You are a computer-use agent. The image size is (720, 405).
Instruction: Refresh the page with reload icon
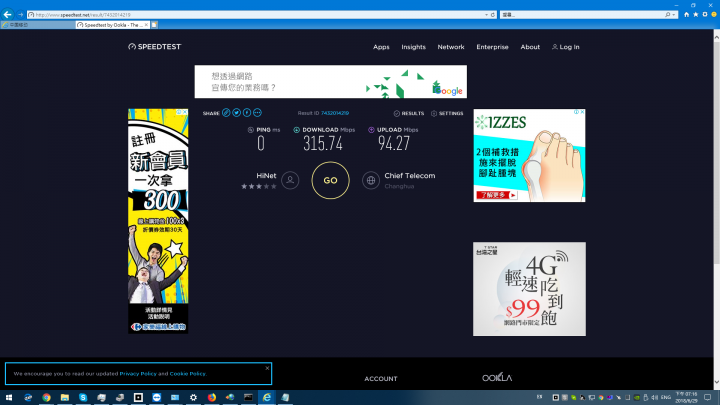[493, 15]
